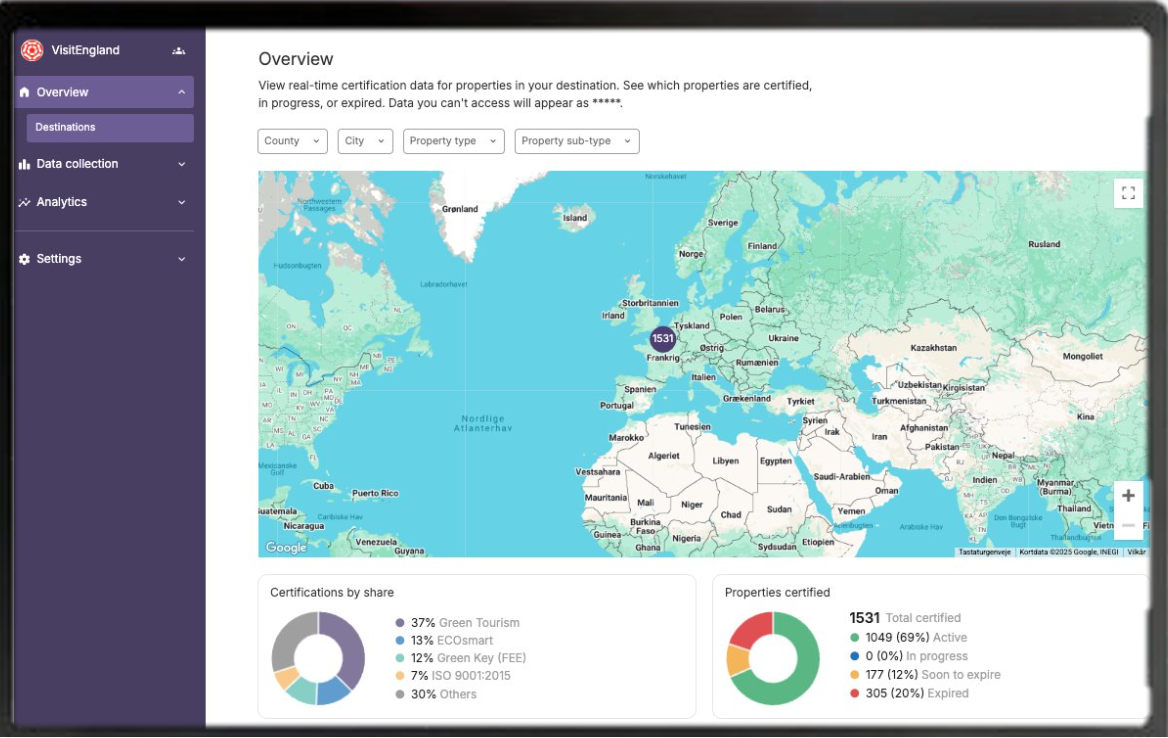
Task: Click the blue ECOsmart legend dot
Action: [400, 640]
